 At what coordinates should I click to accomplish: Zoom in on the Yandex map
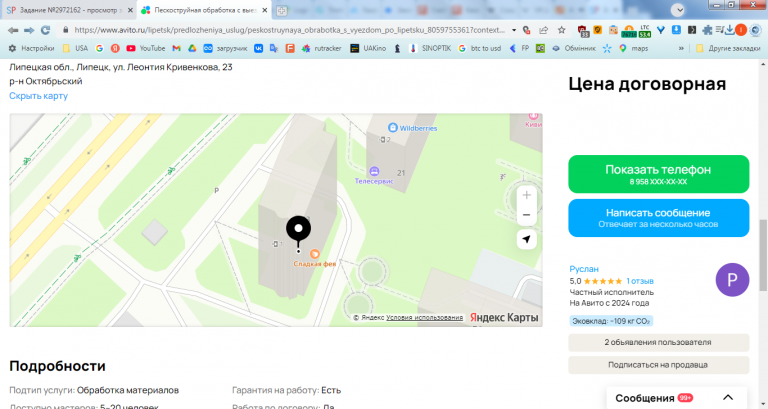527,195
